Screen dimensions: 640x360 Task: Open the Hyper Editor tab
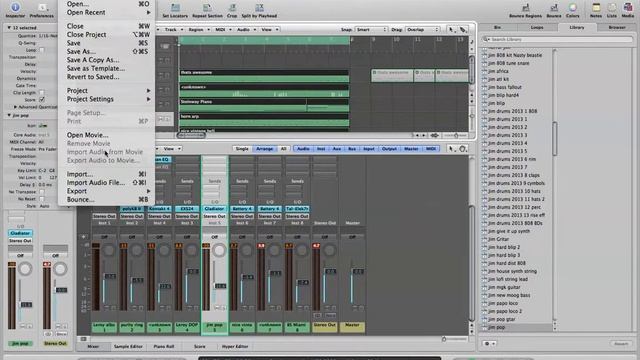point(235,347)
